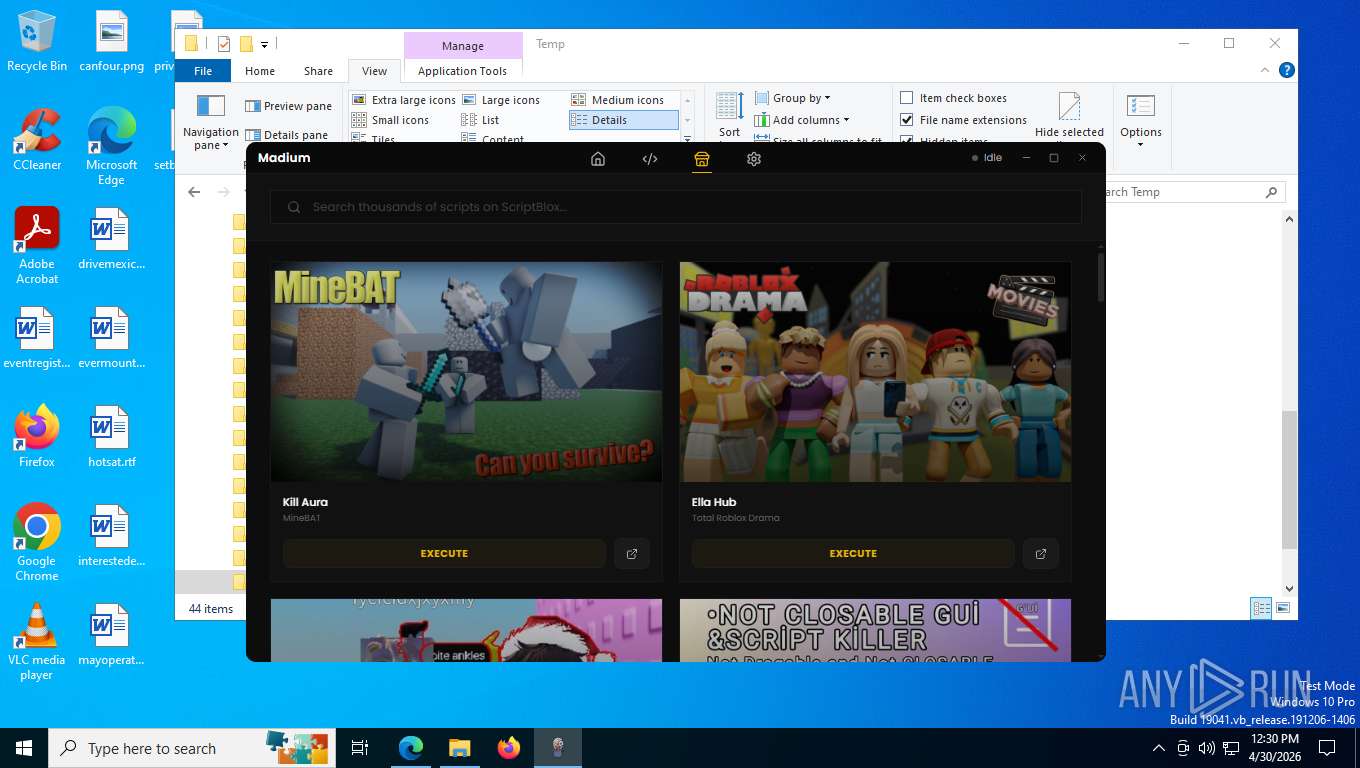This screenshot has height=768, width=1360.
Task: Click the MineBAT Kill Aura thumbnail
Action: point(466,372)
